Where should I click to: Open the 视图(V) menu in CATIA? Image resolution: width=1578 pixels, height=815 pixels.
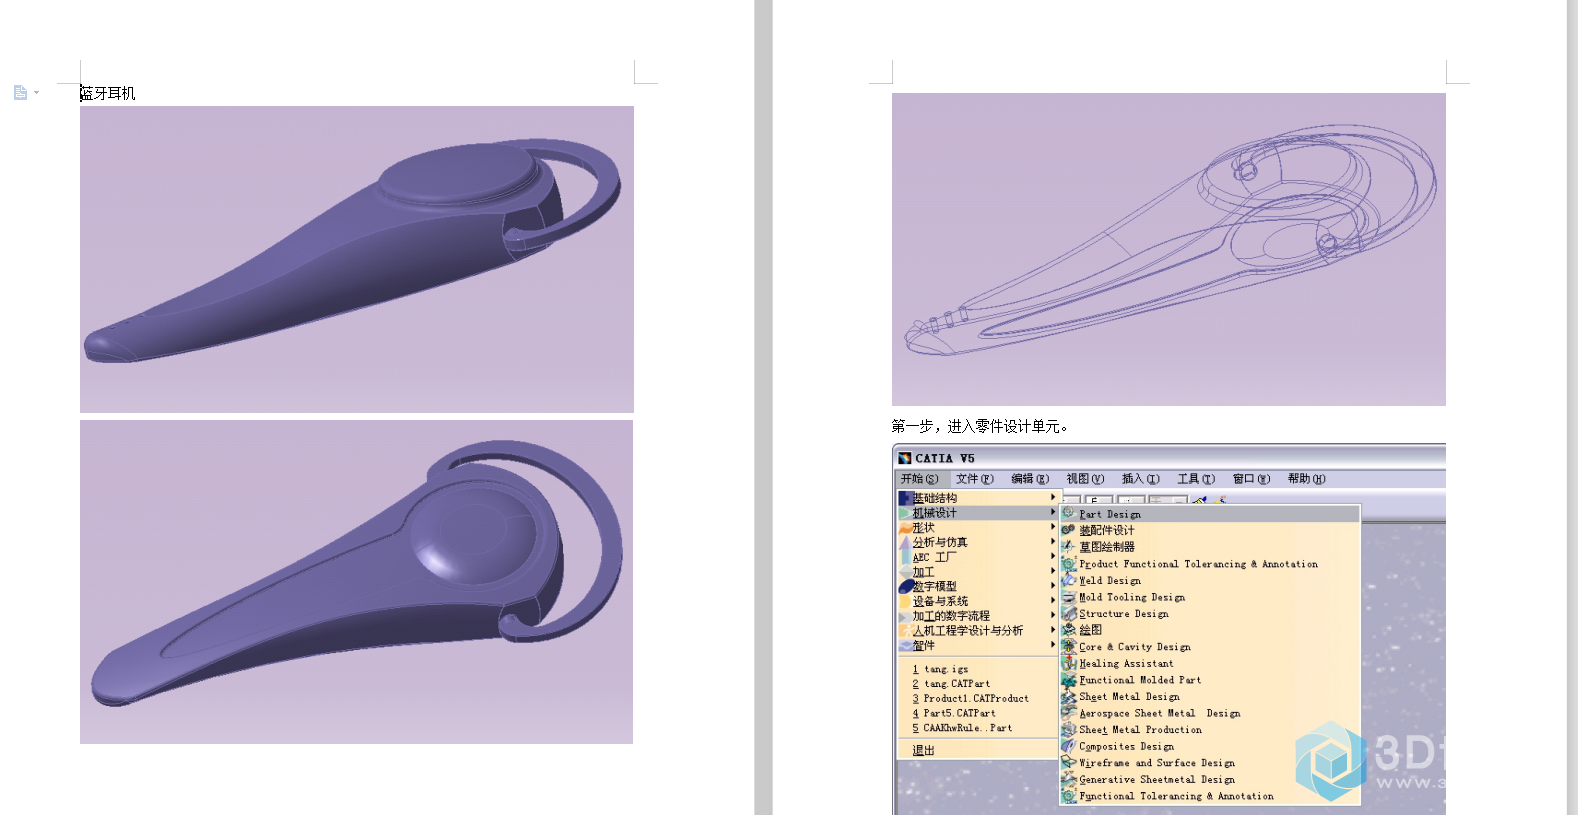click(x=1085, y=479)
